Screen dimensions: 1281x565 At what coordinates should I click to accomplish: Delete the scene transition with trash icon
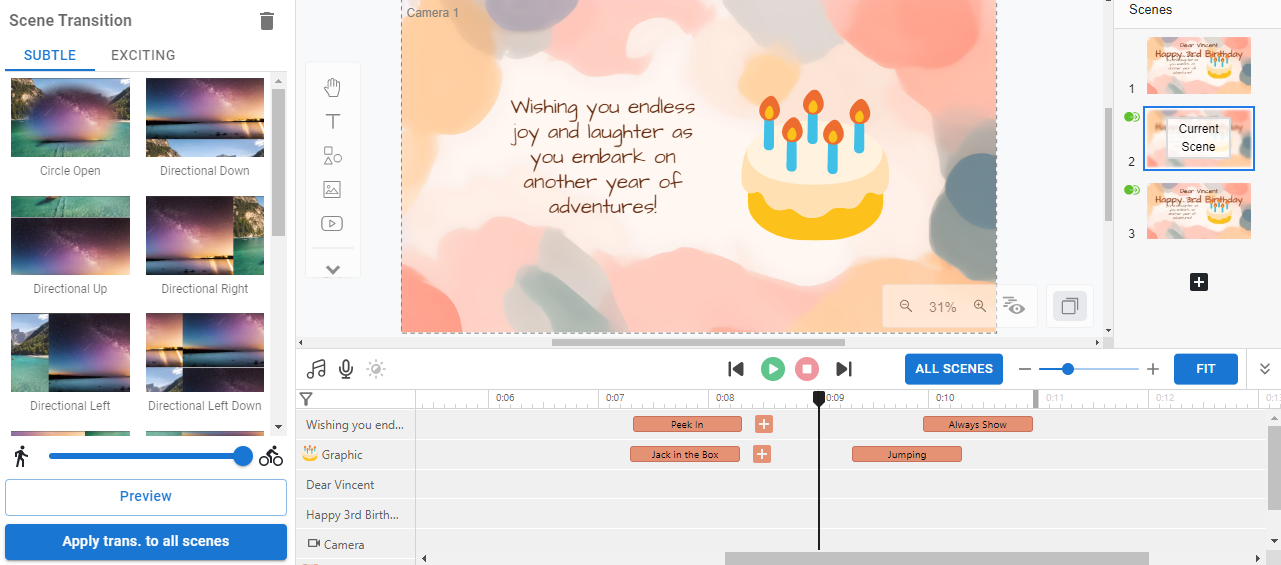[x=267, y=21]
